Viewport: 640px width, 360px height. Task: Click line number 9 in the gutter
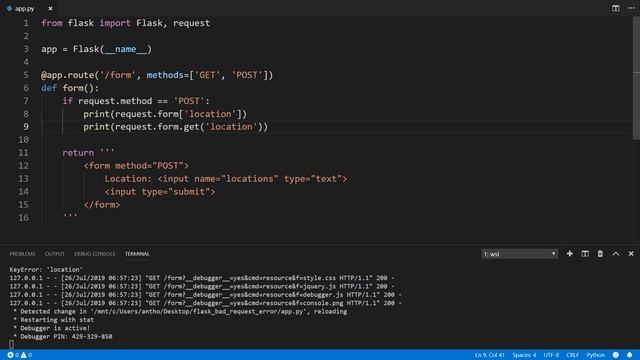pyautogui.click(x=26, y=127)
